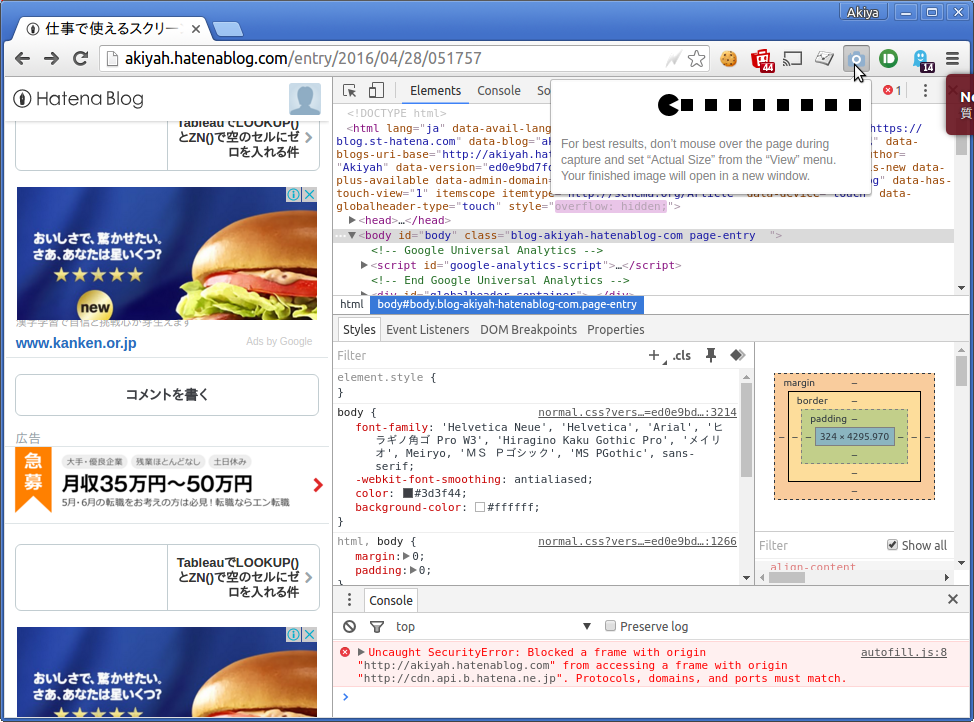Expand the head element node

coord(352,220)
